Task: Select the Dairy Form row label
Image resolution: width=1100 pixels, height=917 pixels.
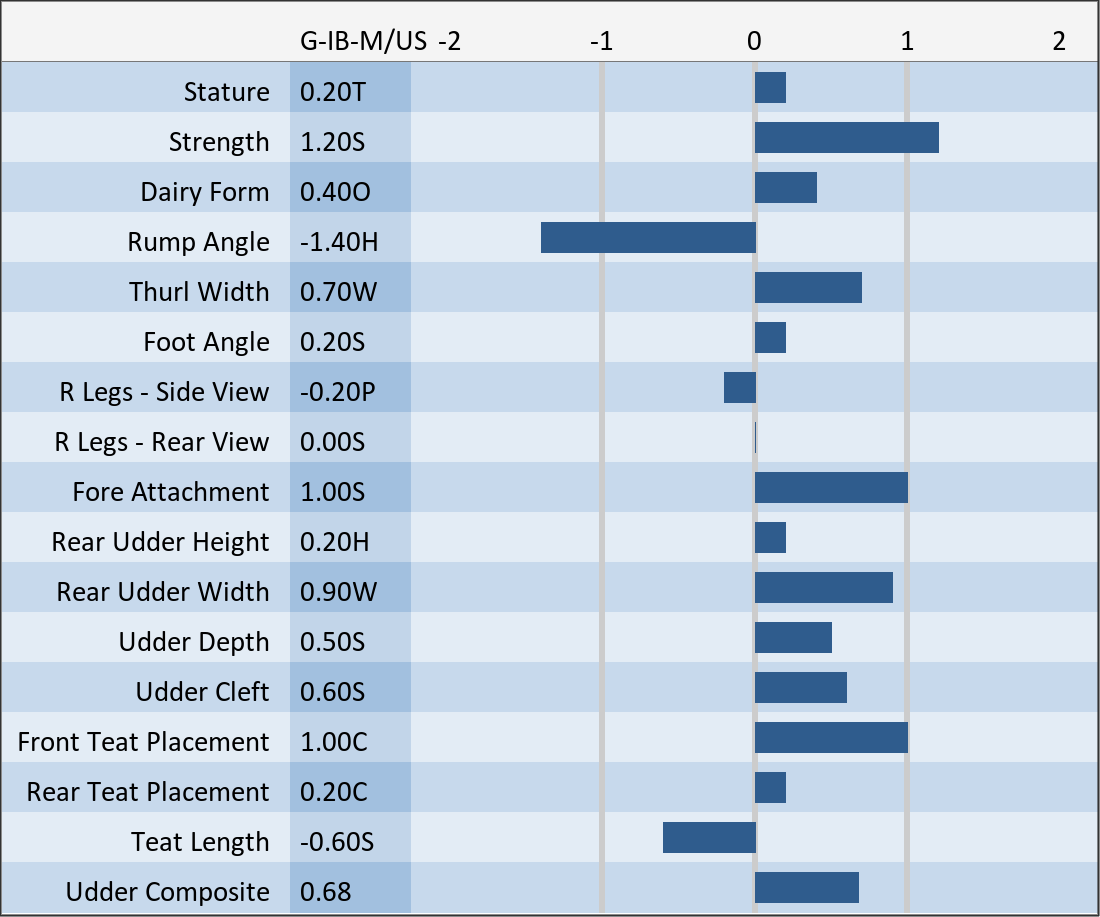Action: pos(205,192)
